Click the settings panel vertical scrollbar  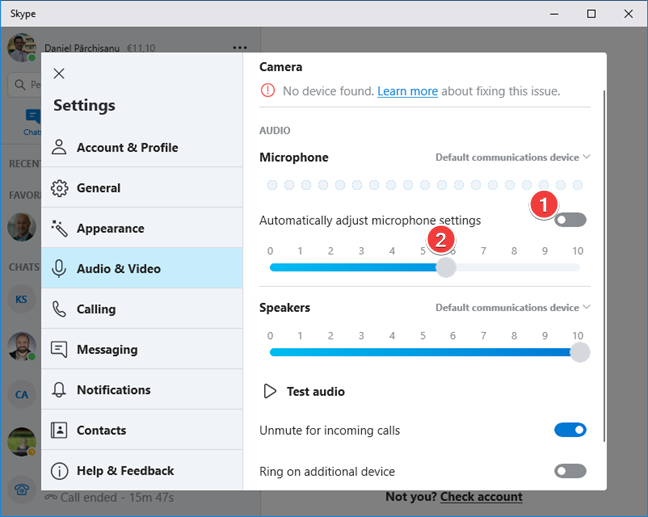point(604,266)
